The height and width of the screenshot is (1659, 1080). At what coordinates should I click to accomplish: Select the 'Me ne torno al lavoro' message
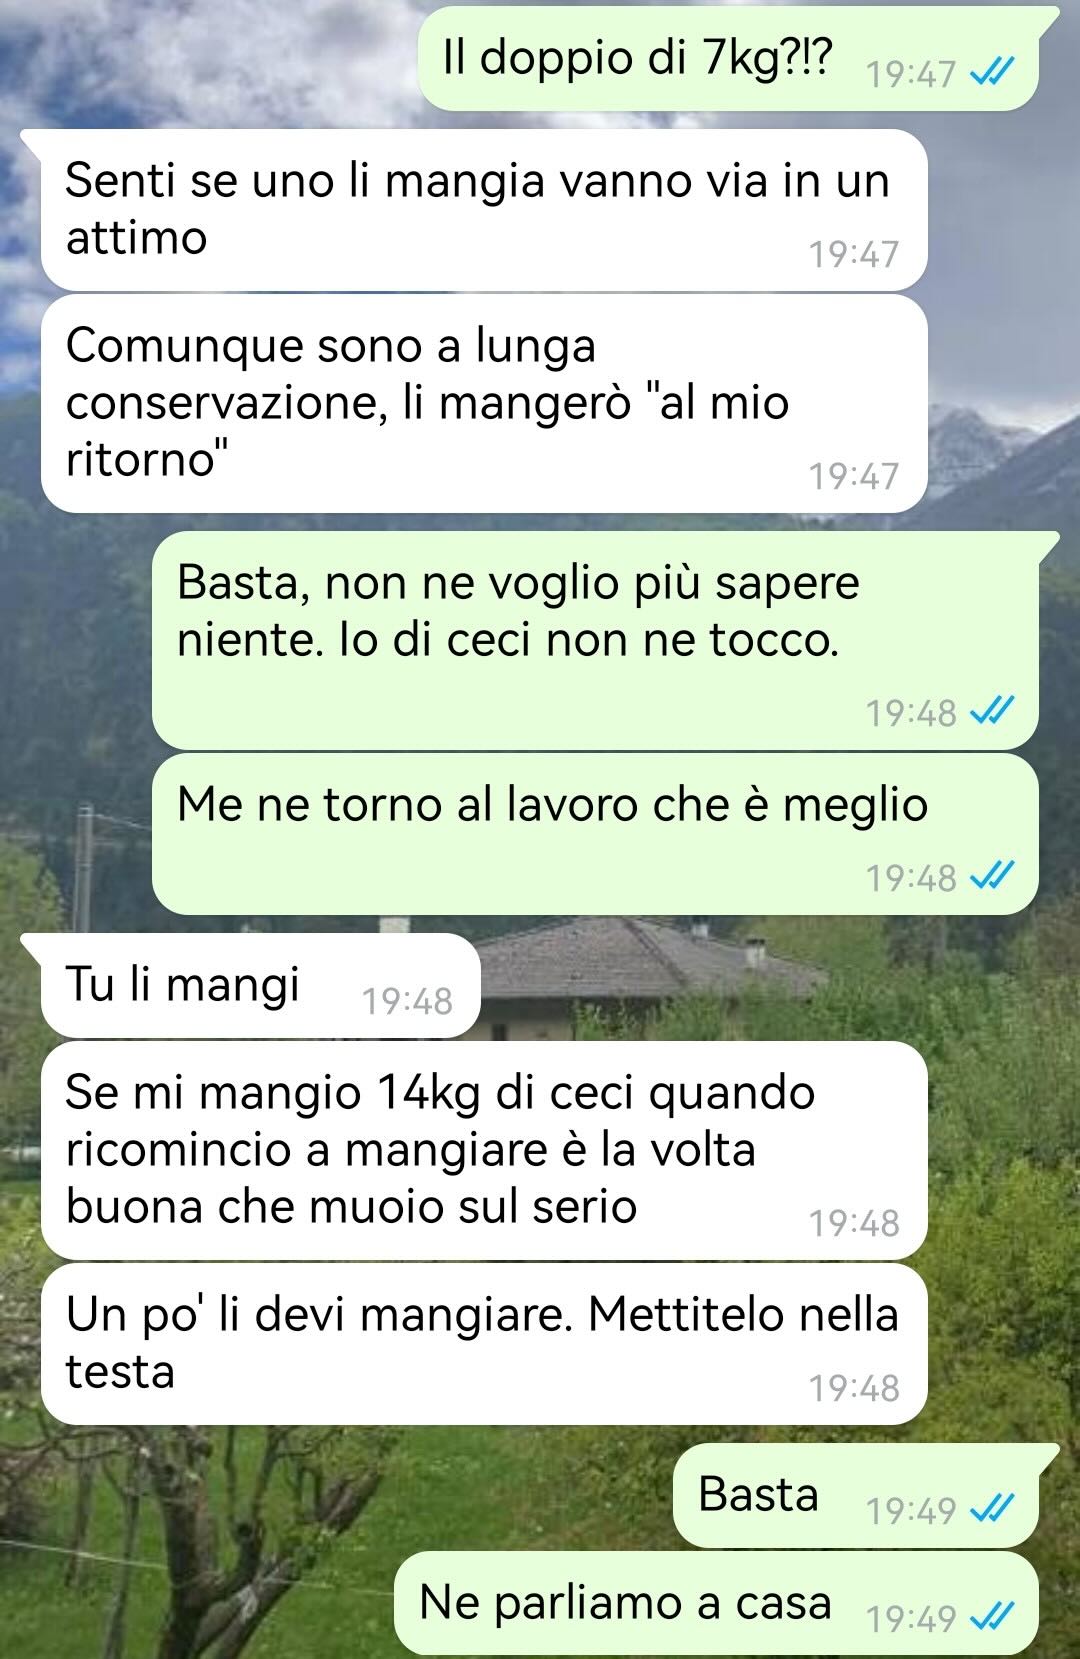595,834
